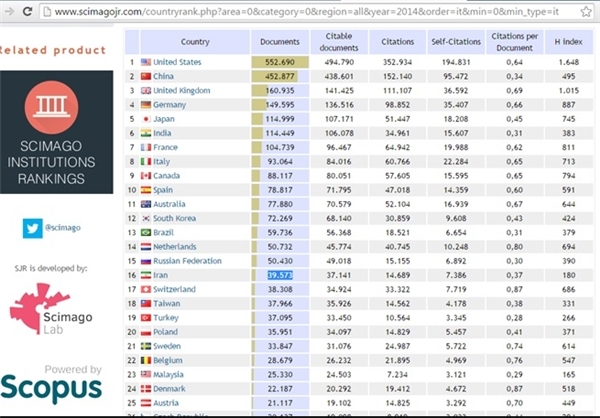Viewport: 600px width, 418px height.
Task: Open the @scimago Twitter link
Action: click(63, 228)
